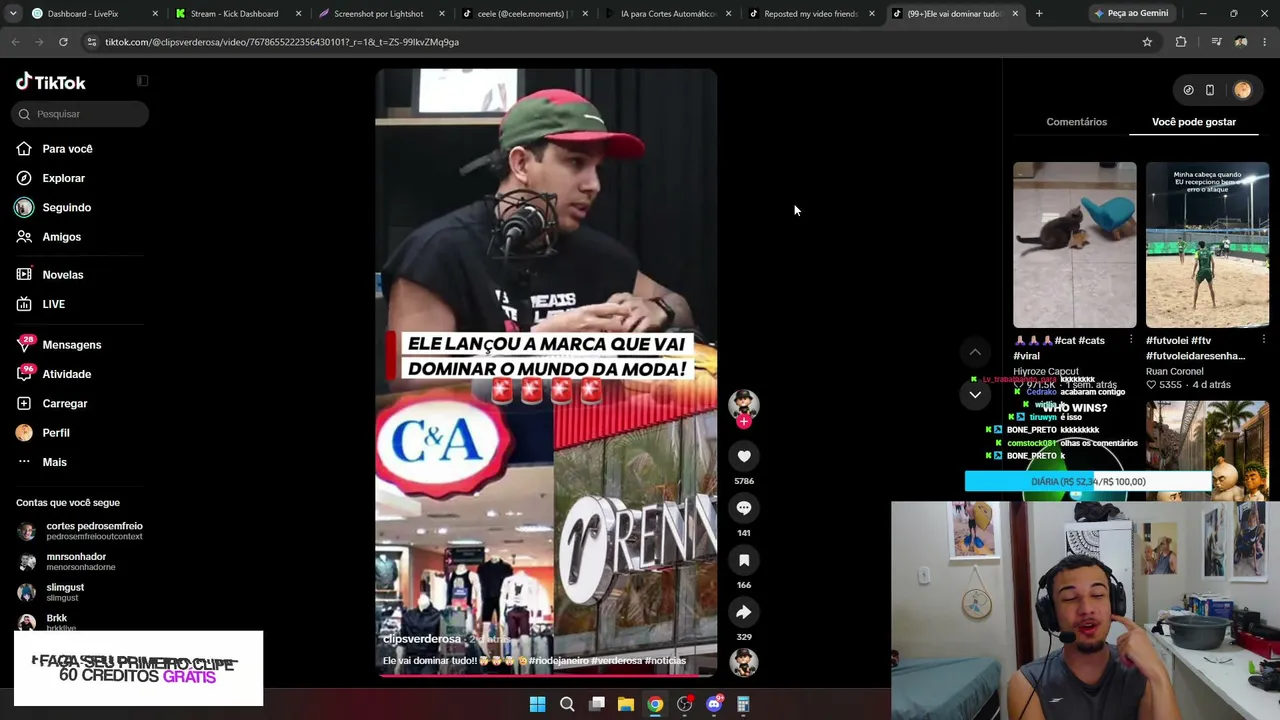Switch to the Dashboard - LivePix tab
1280x720 pixels.
[x=83, y=14]
